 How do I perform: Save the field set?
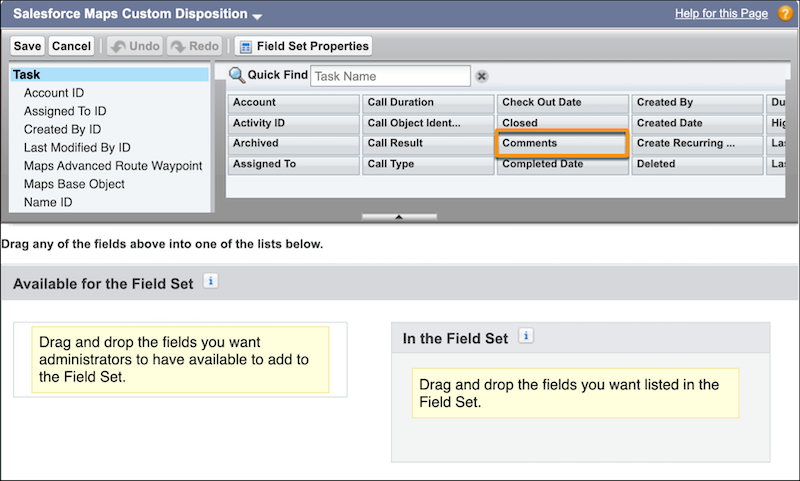tap(28, 46)
